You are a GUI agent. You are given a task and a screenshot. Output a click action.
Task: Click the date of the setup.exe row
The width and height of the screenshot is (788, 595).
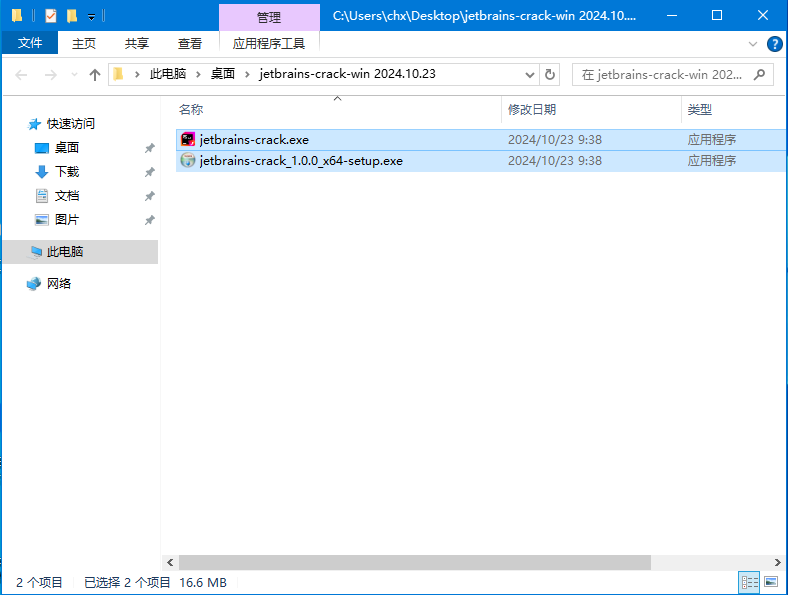click(x=555, y=161)
